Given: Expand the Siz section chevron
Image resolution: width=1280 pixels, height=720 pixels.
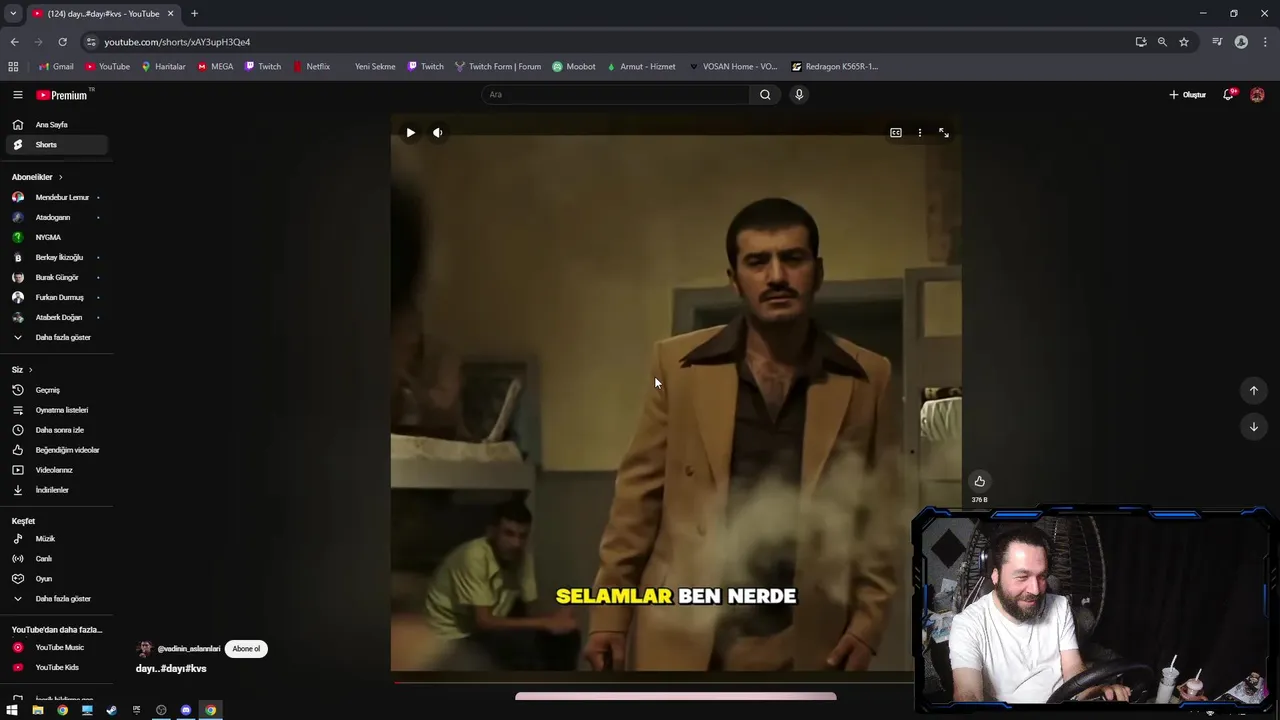Looking at the screenshot, I should pyautogui.click(x=30, y=370).
